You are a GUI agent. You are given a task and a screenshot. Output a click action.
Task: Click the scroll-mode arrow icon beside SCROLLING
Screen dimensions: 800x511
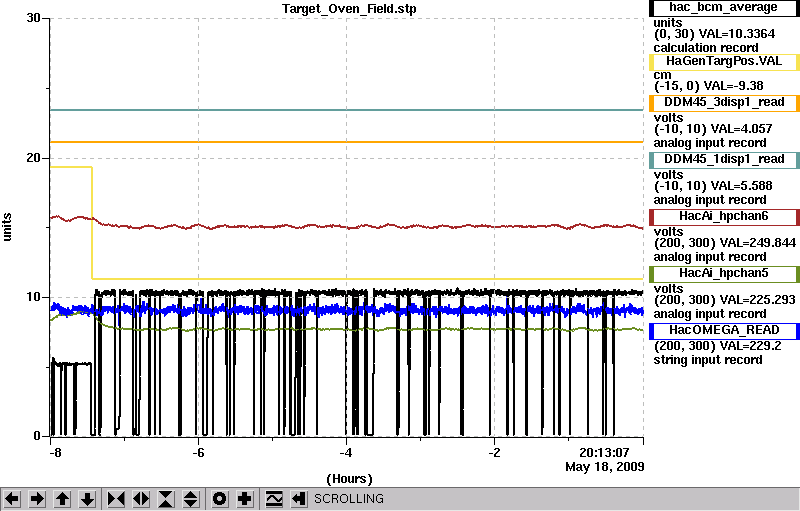299,499
